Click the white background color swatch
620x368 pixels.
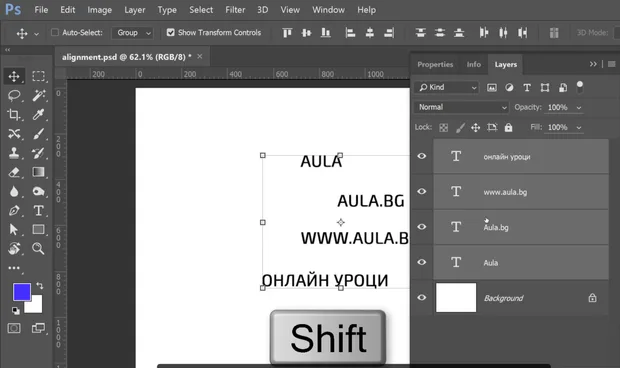tap(35, 306)
